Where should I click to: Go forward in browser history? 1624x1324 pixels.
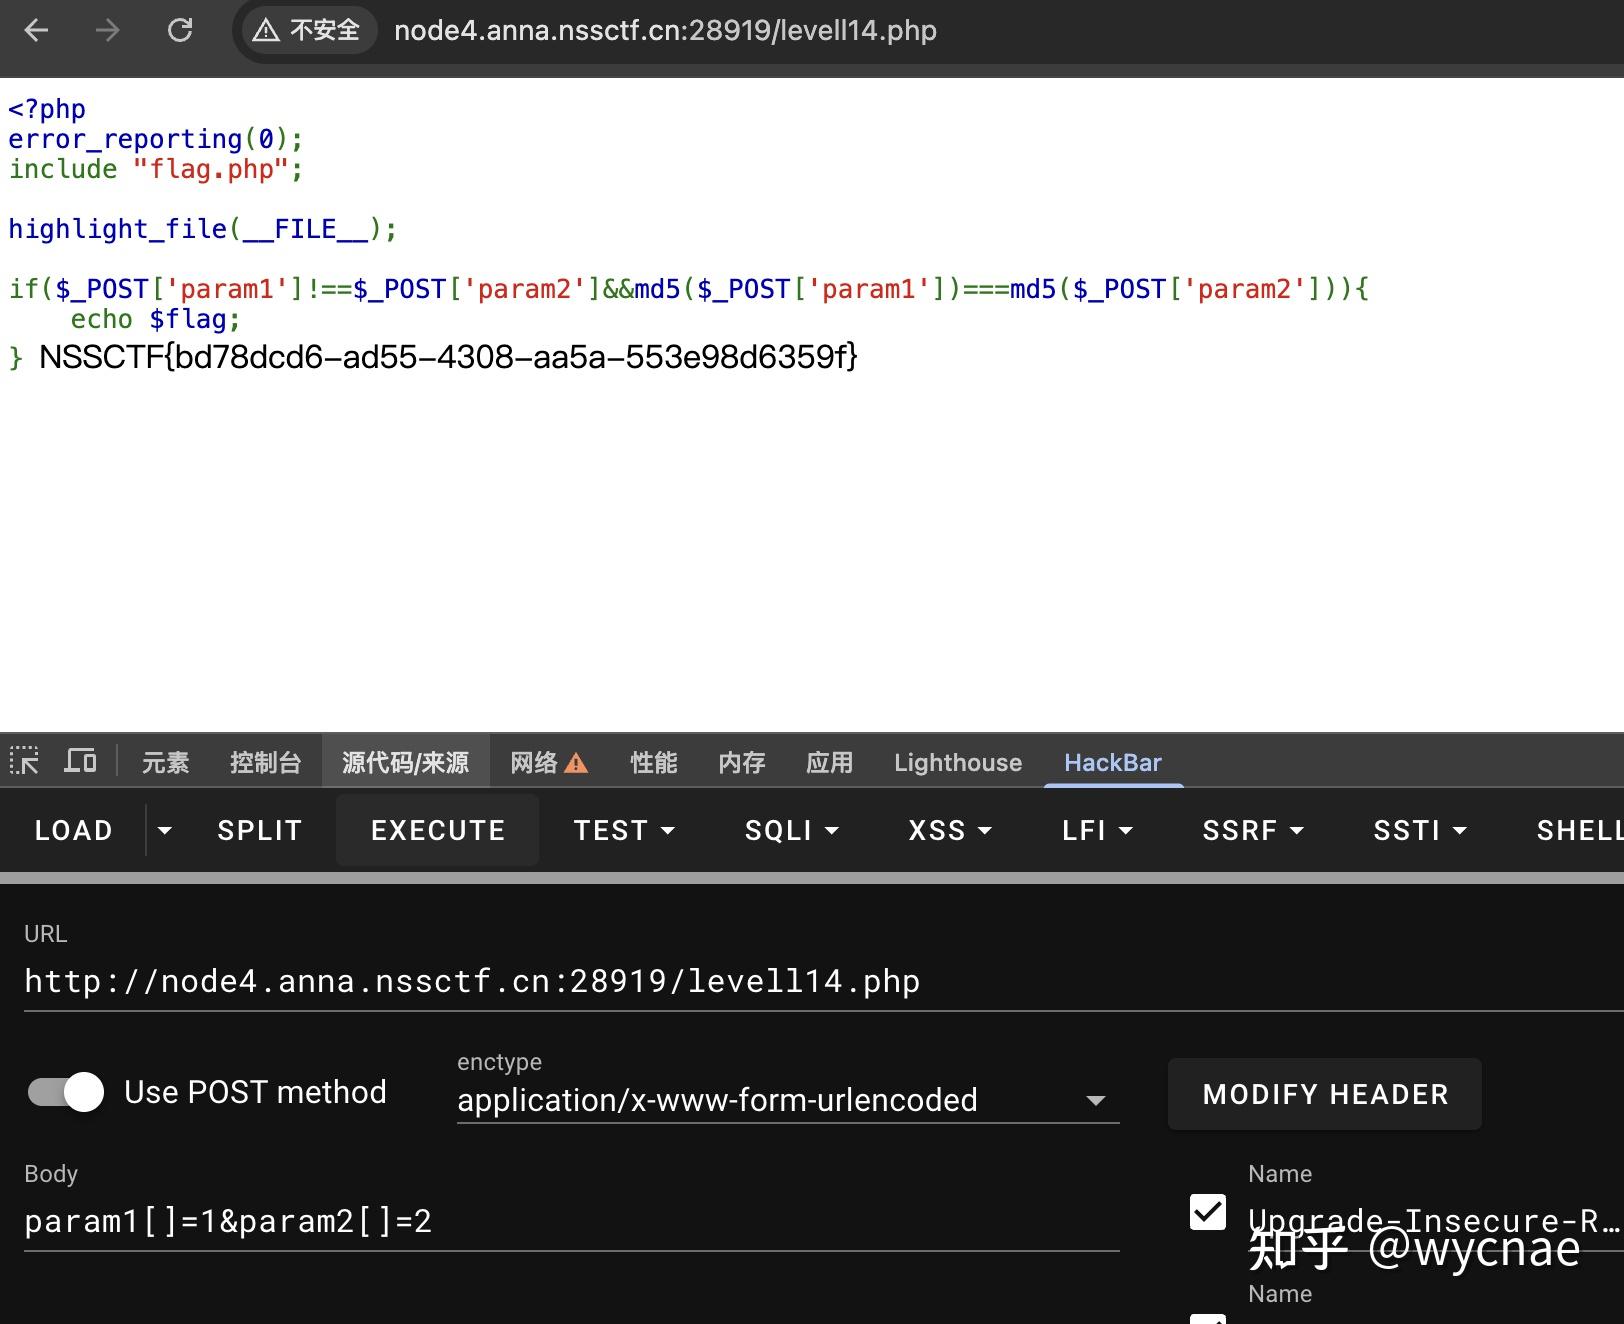(106, 30)
